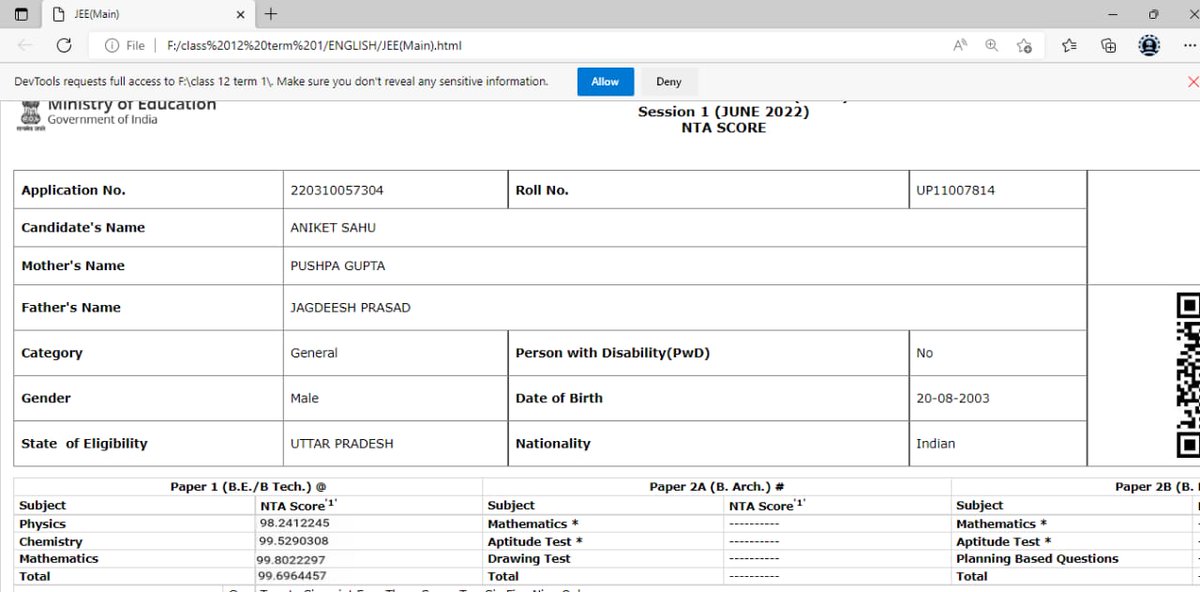Select roll number UP11007814

955,190
